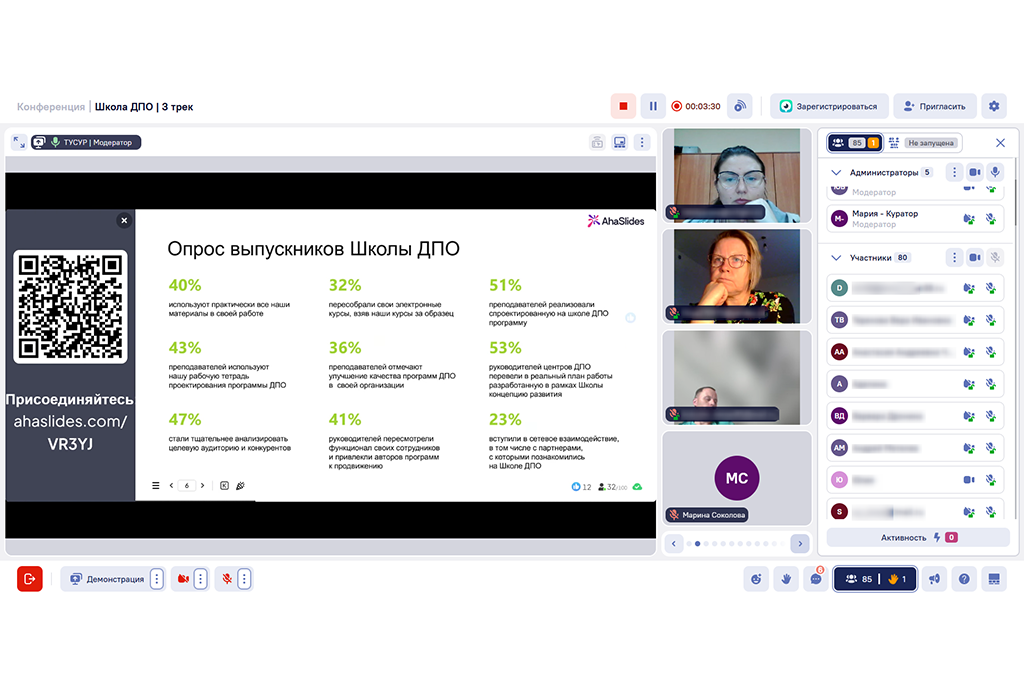Screen dimensions: 1024x686
Task: Collapse the Участники group
Action: 837,257
